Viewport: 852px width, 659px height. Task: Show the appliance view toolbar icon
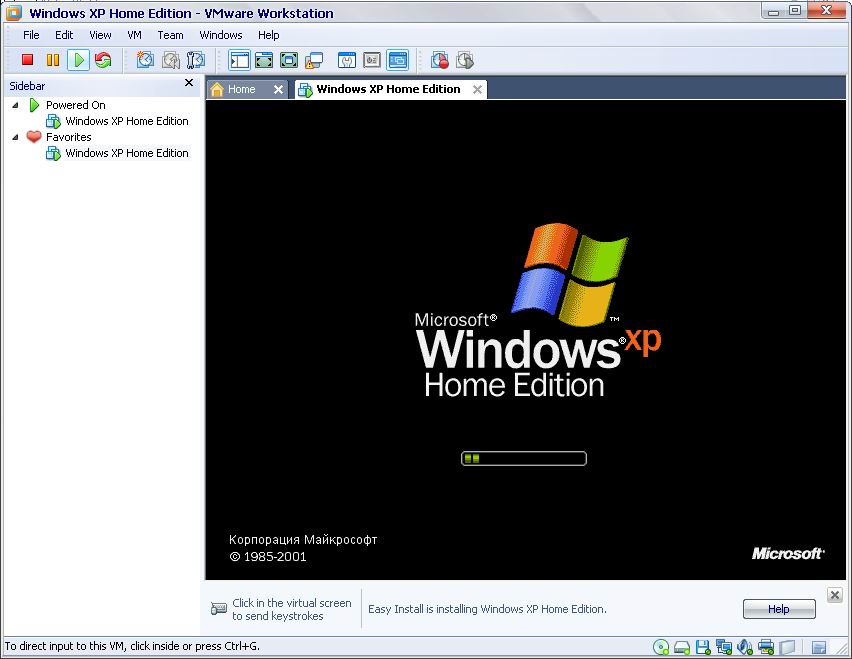click(x=372, y=60)
